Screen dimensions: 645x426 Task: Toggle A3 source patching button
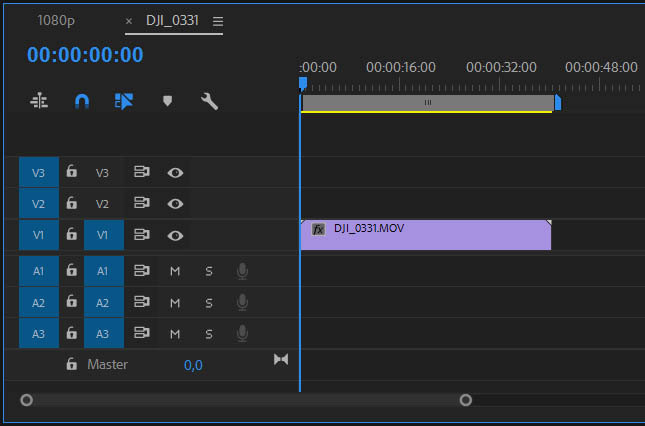(39, 333)
